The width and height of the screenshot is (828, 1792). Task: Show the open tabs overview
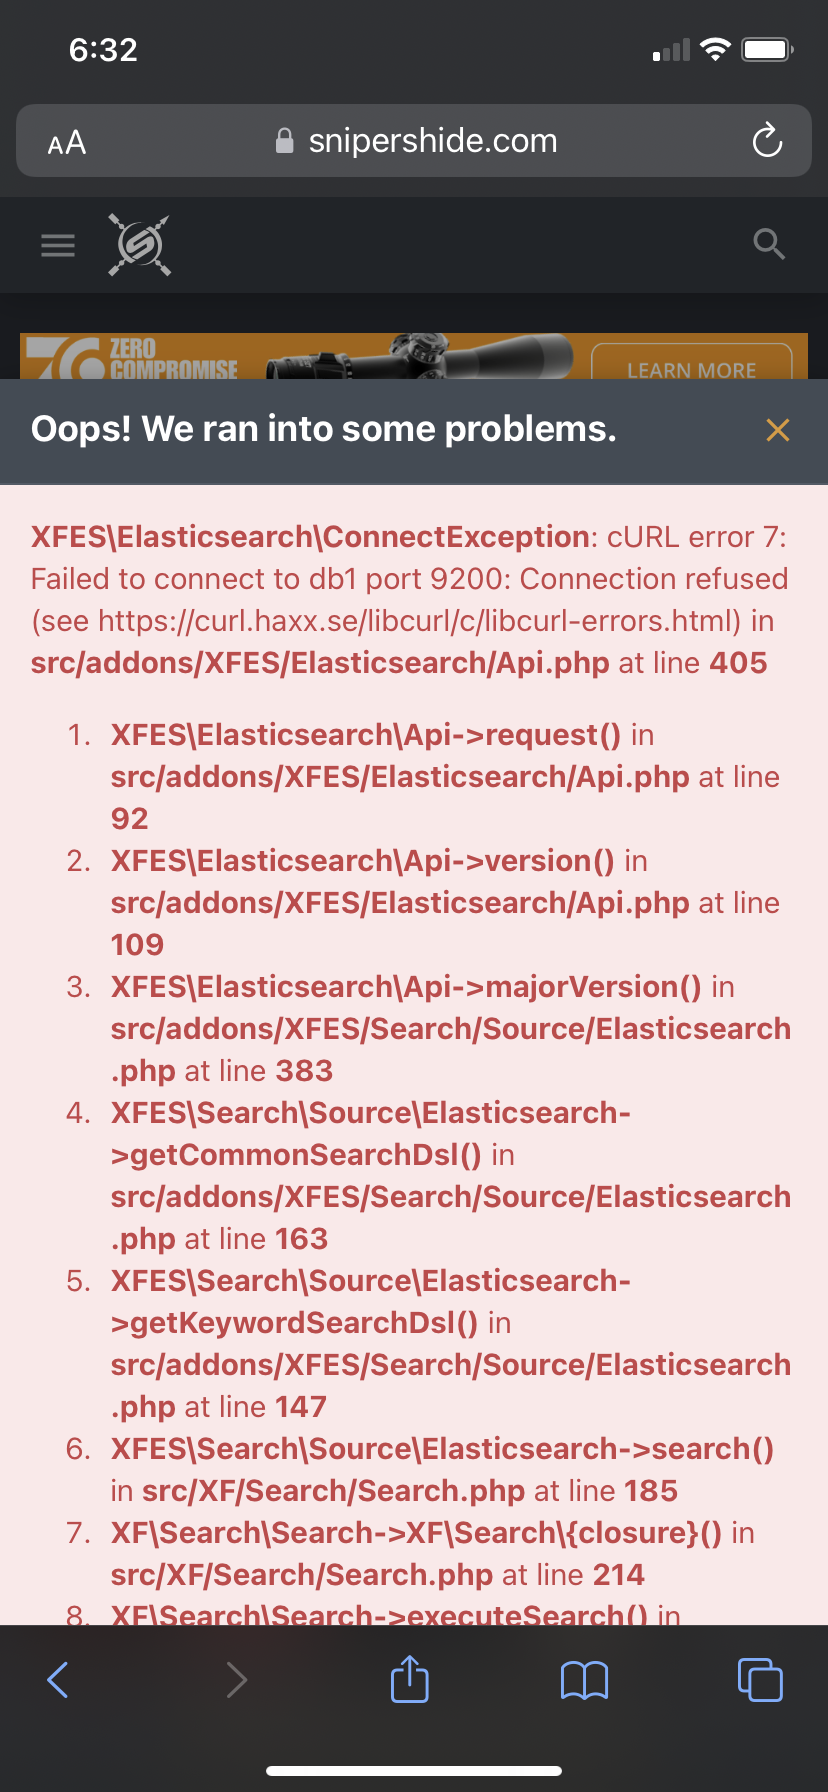760,1679
